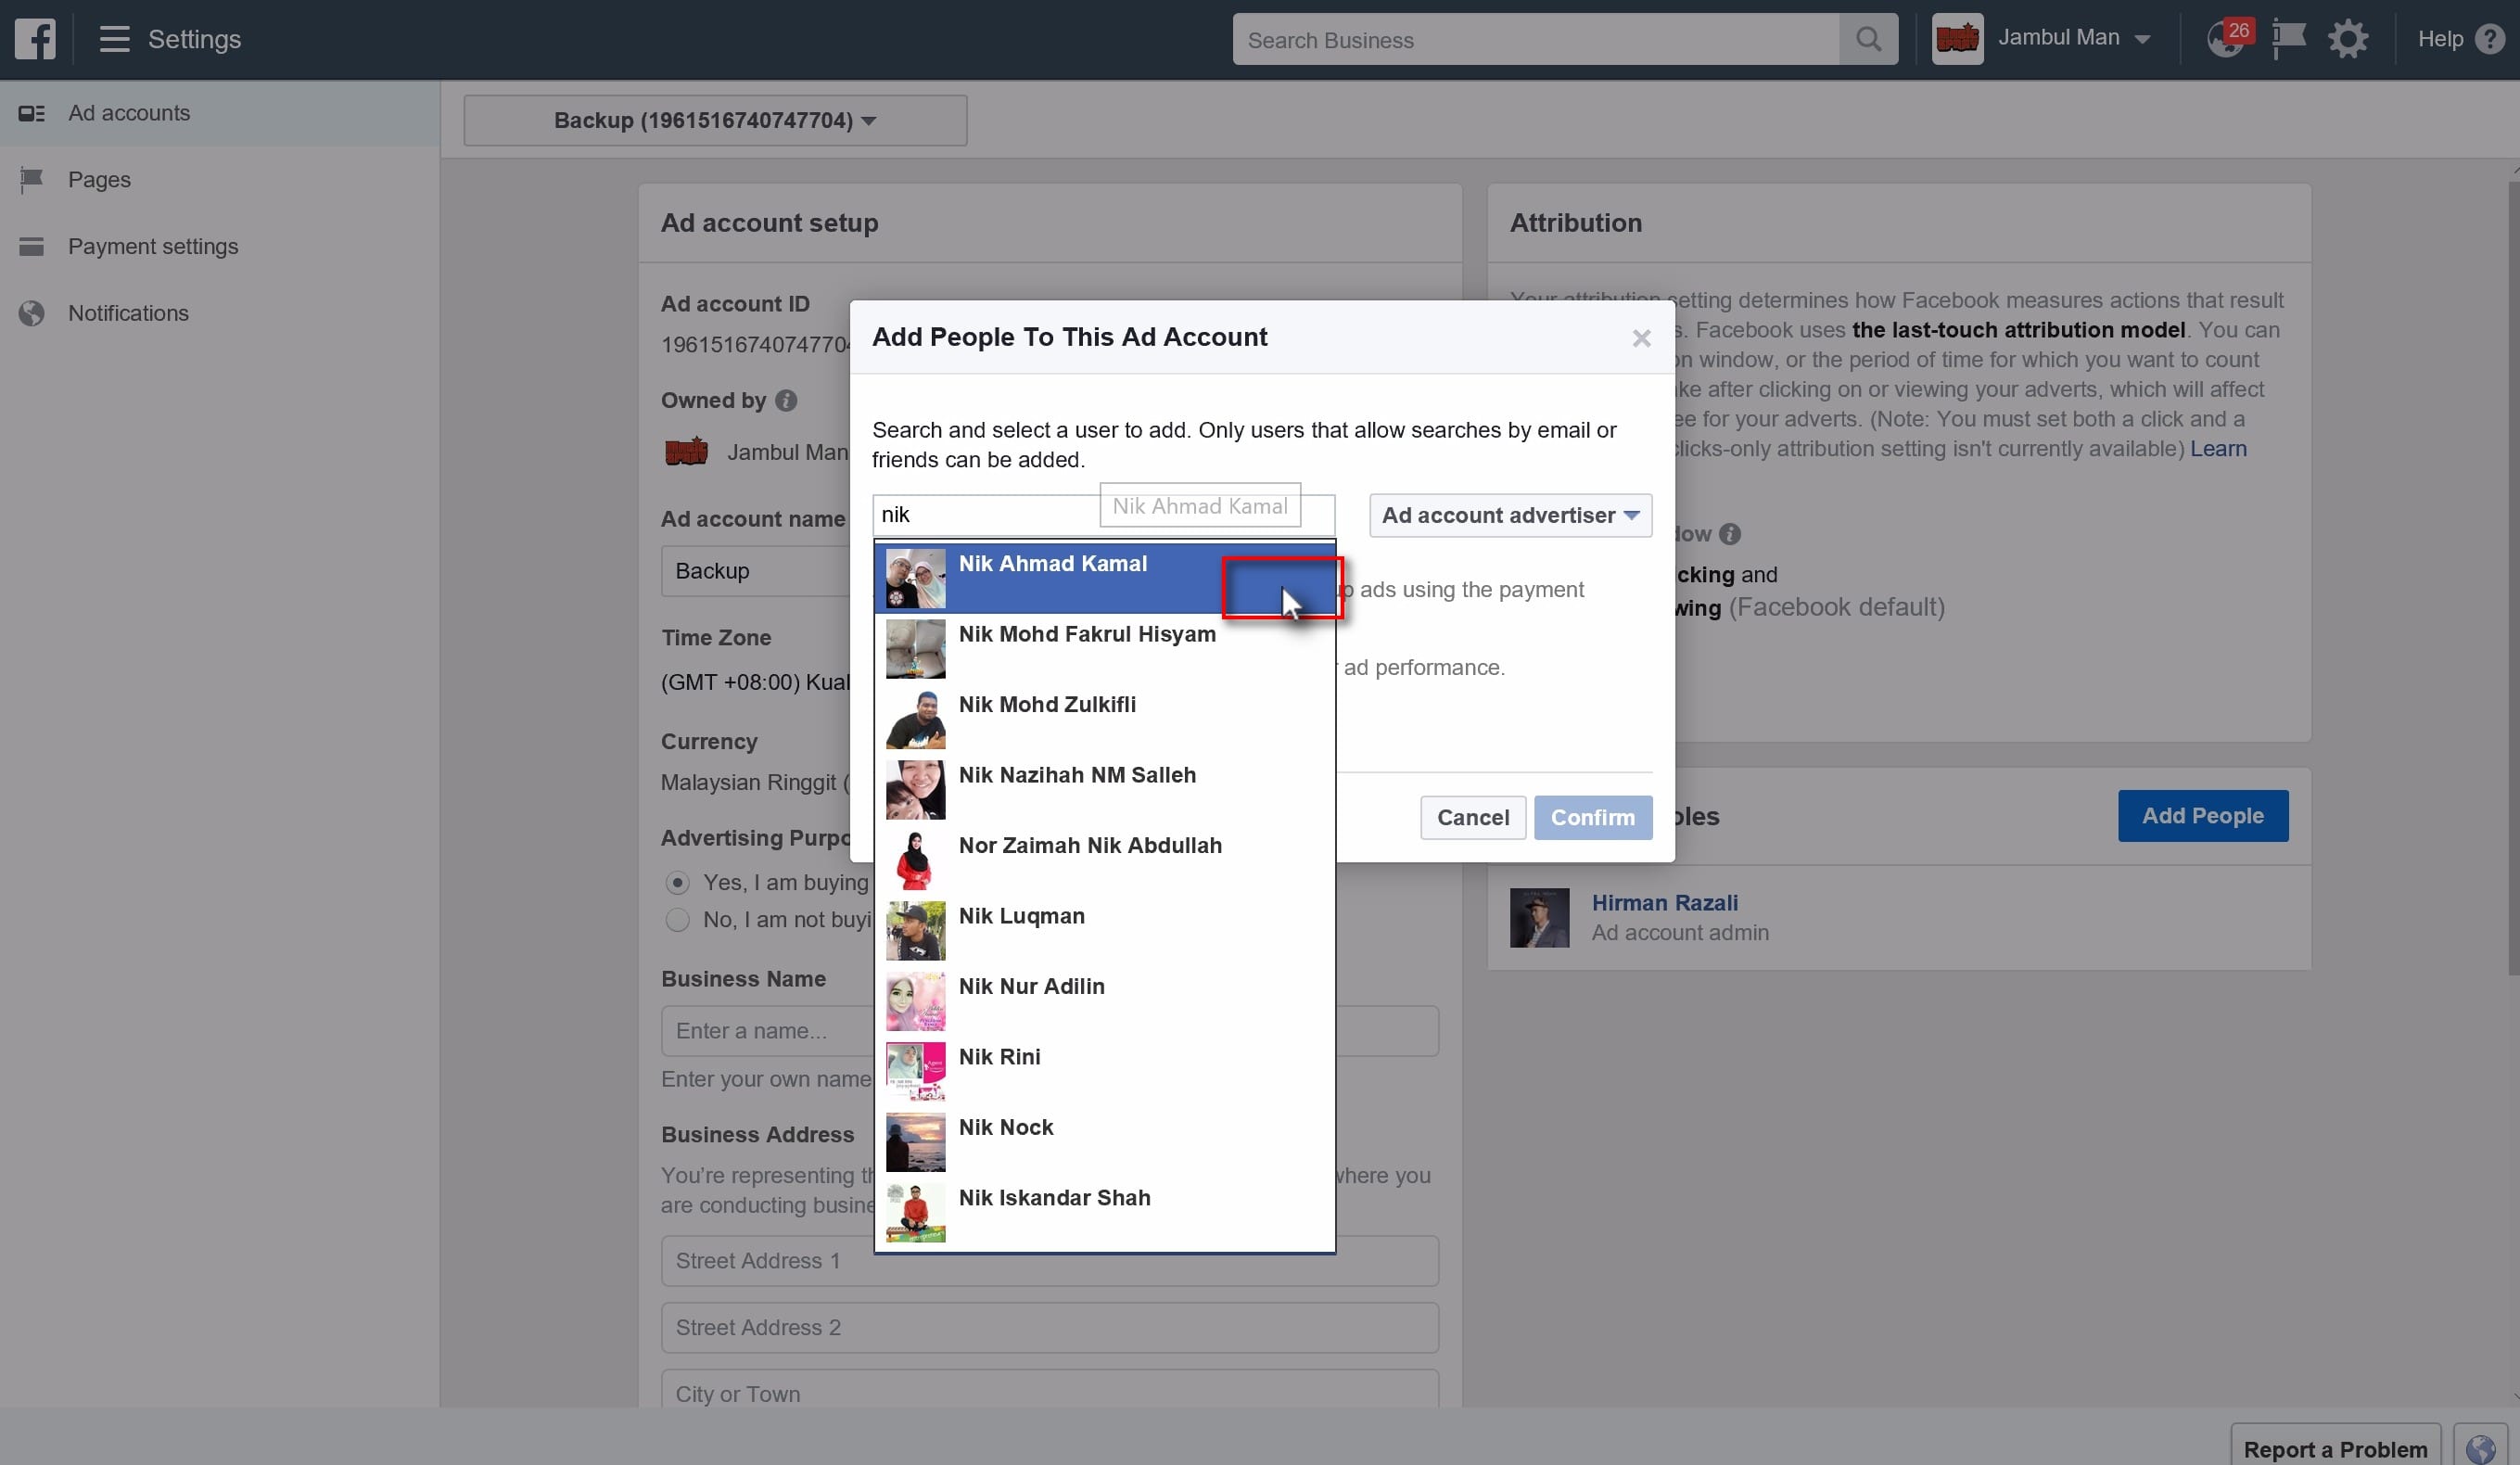Choose Nik Iskandar Shah

[x=1104, y=1212]
